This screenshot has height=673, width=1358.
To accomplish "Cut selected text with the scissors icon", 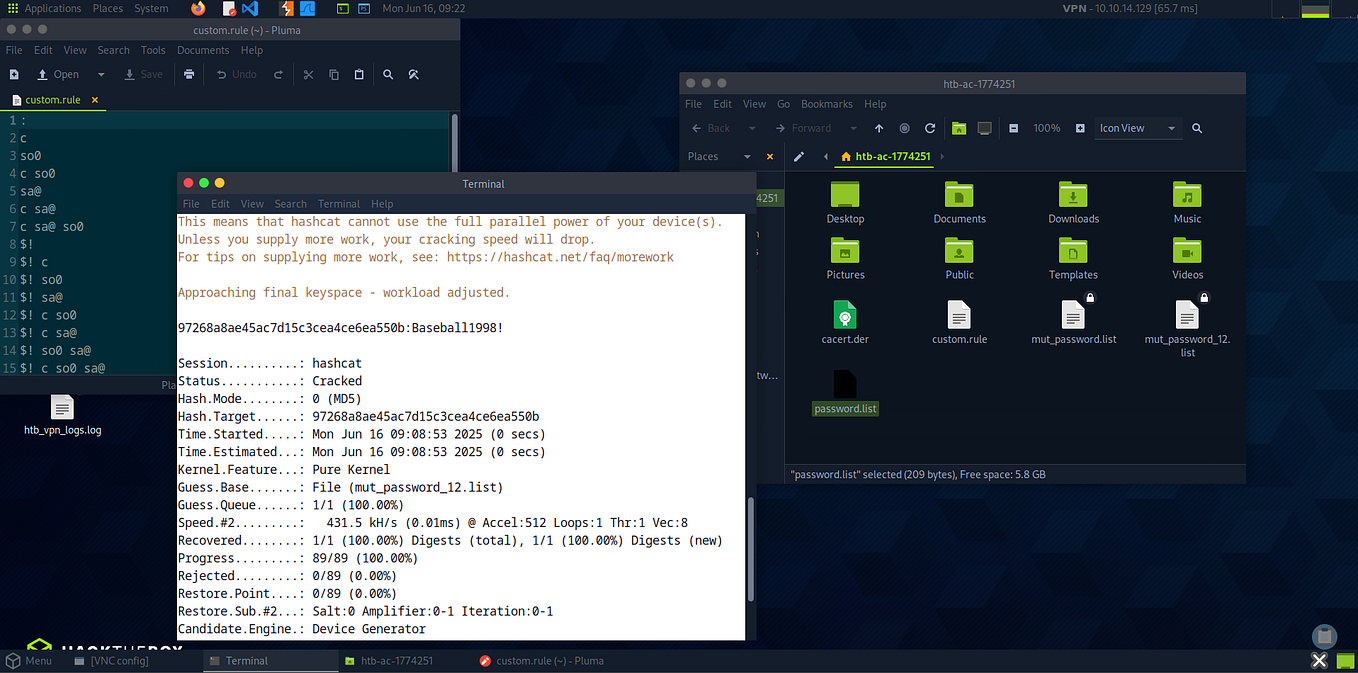I will (x=308, y=74).
